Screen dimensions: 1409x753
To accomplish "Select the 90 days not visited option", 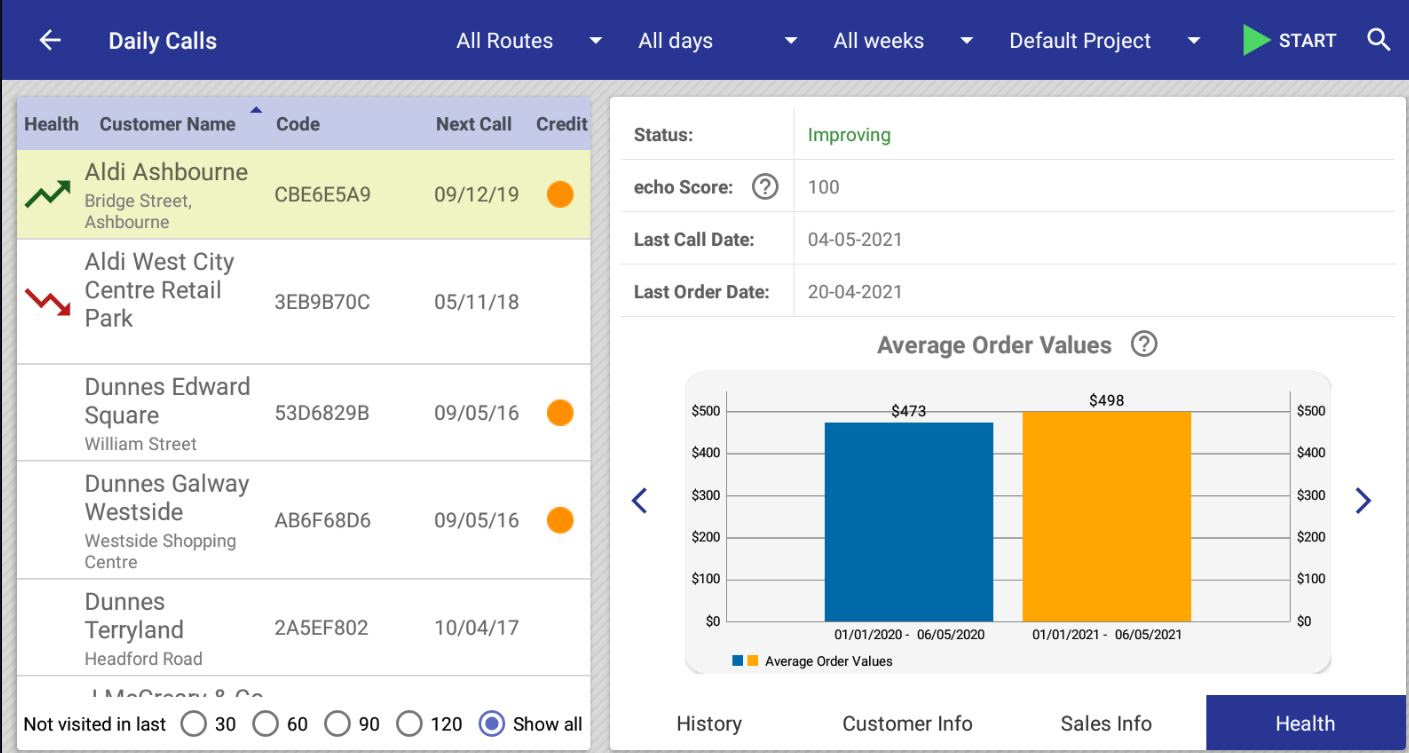I will click(338, 723).
